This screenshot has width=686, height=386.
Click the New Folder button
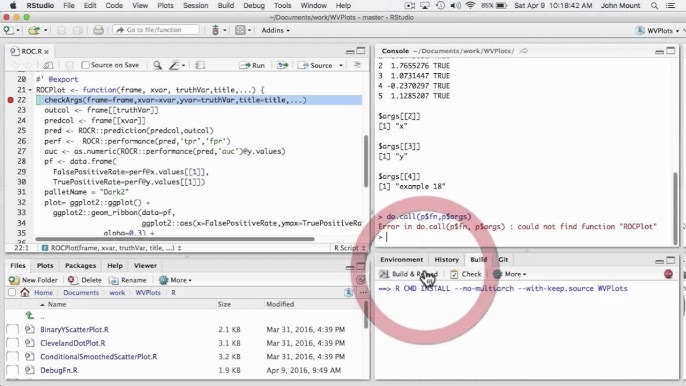point(33,280)
